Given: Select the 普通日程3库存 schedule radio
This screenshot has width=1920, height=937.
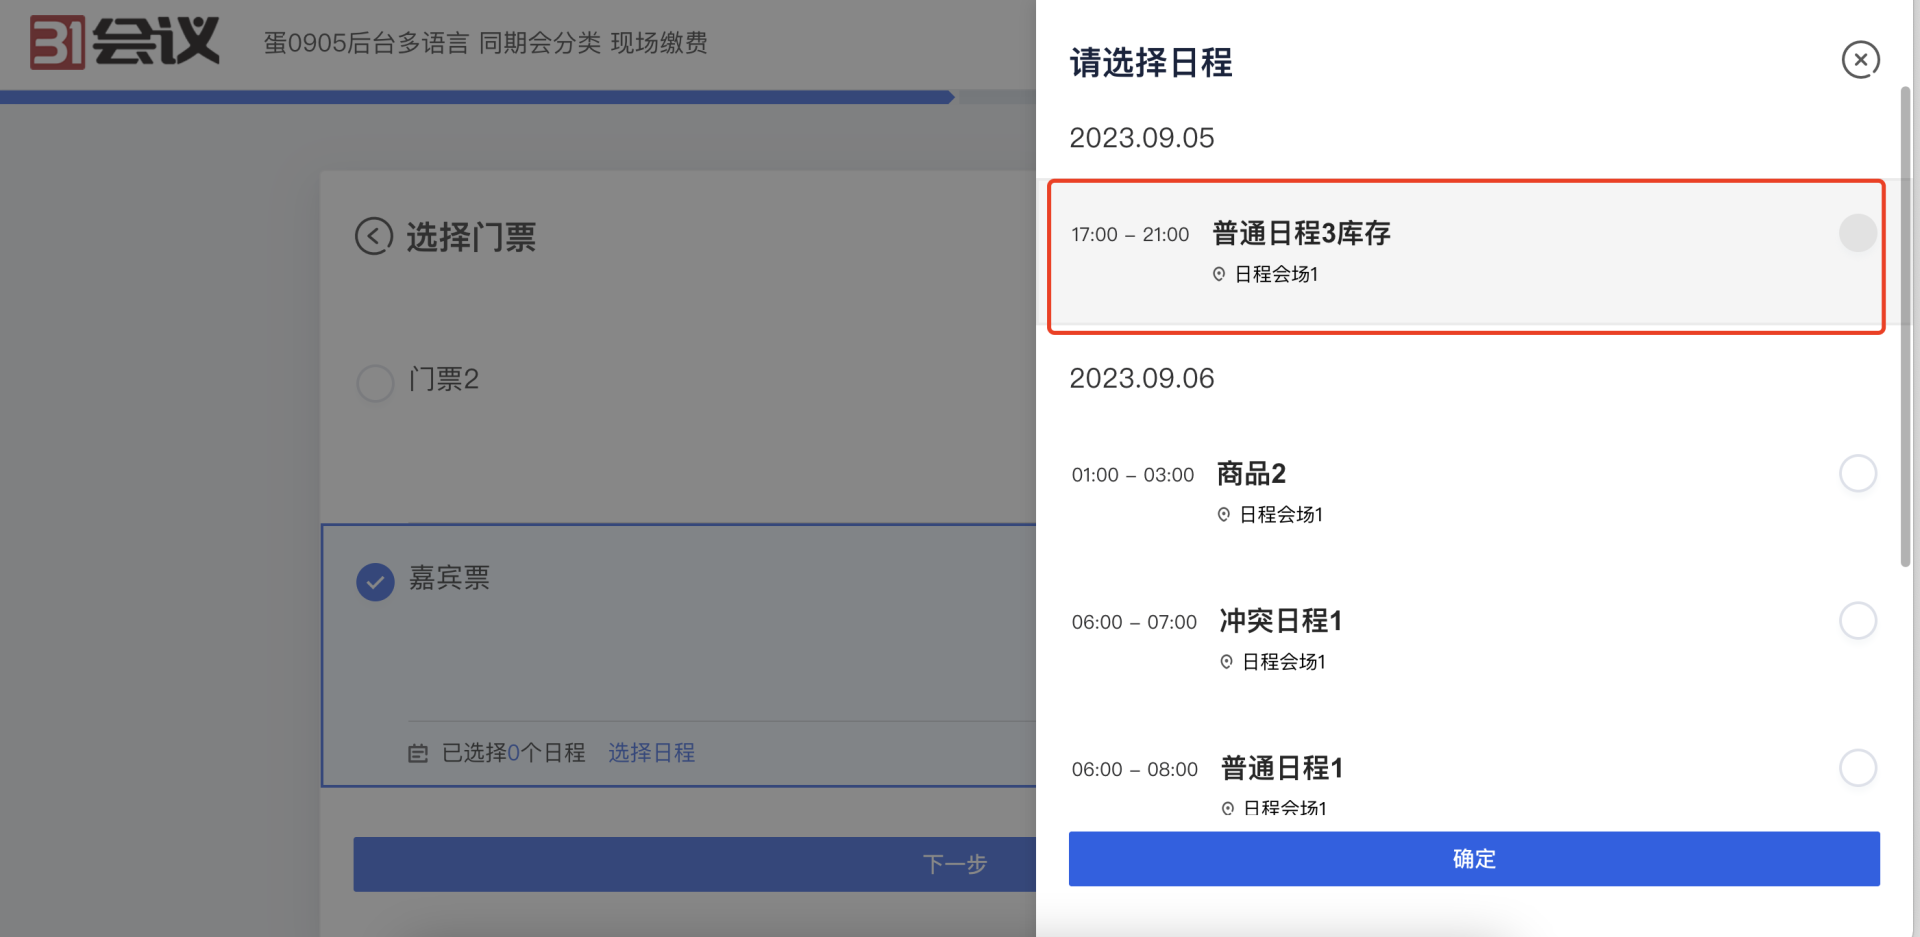Looking at the screenshot, I should coord(1857,233).
